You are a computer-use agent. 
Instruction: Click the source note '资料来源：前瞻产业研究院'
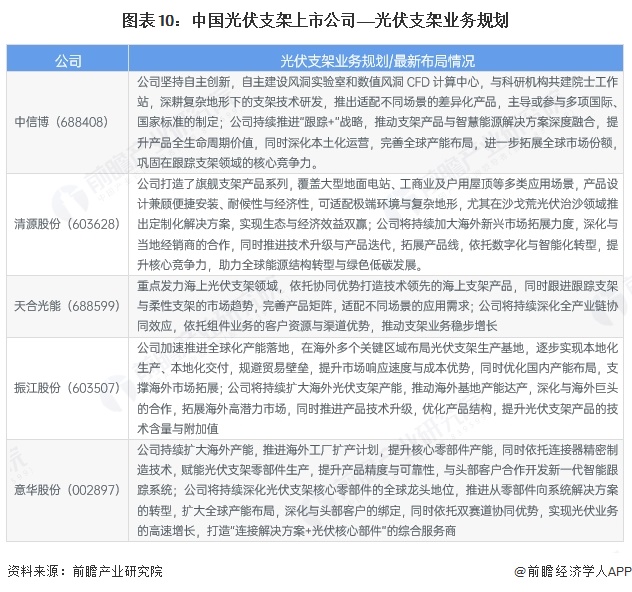(x=85, y=571)
